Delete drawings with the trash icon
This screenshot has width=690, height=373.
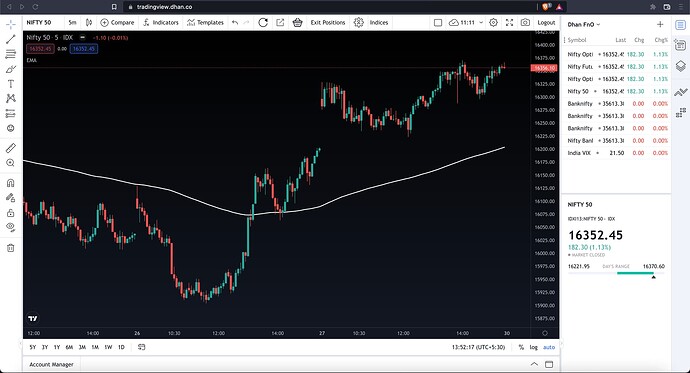(11, 248)
